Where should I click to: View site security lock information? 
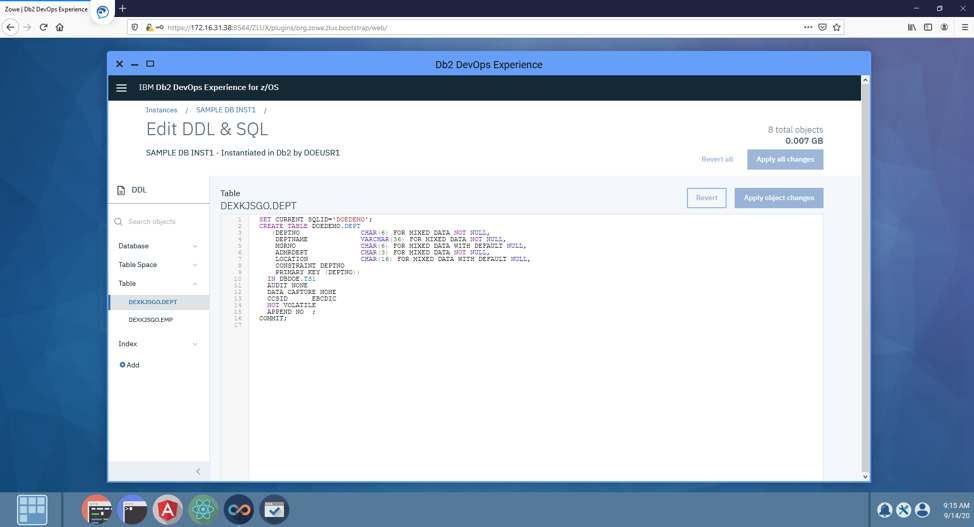(150, 27)
